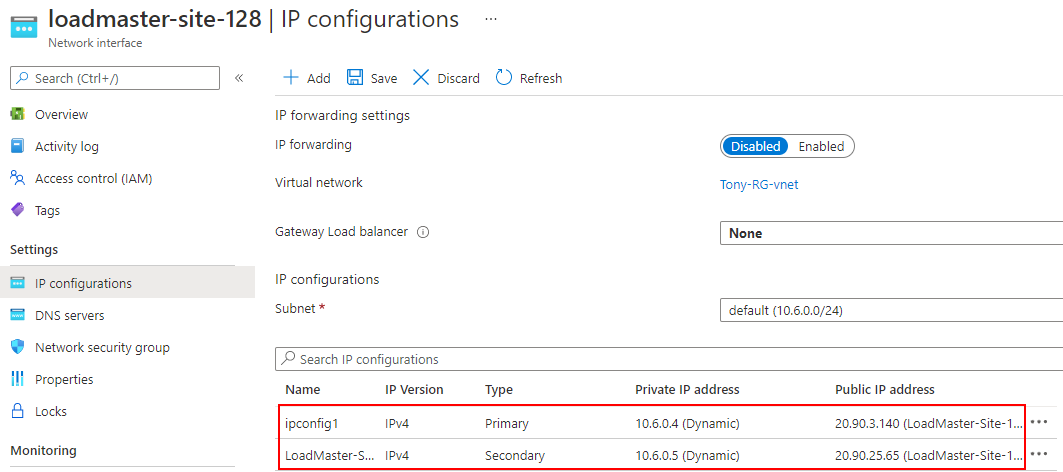The width and height of the screenshot is (1063, 472).
Task: Click the Add plus icon
Action: tap(291, 77)
